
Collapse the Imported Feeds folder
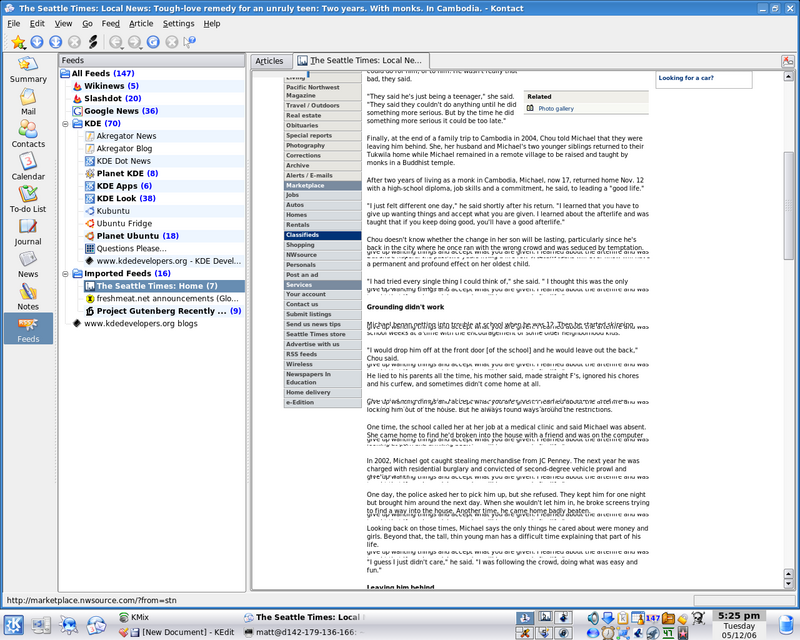[x=65, y=273]
